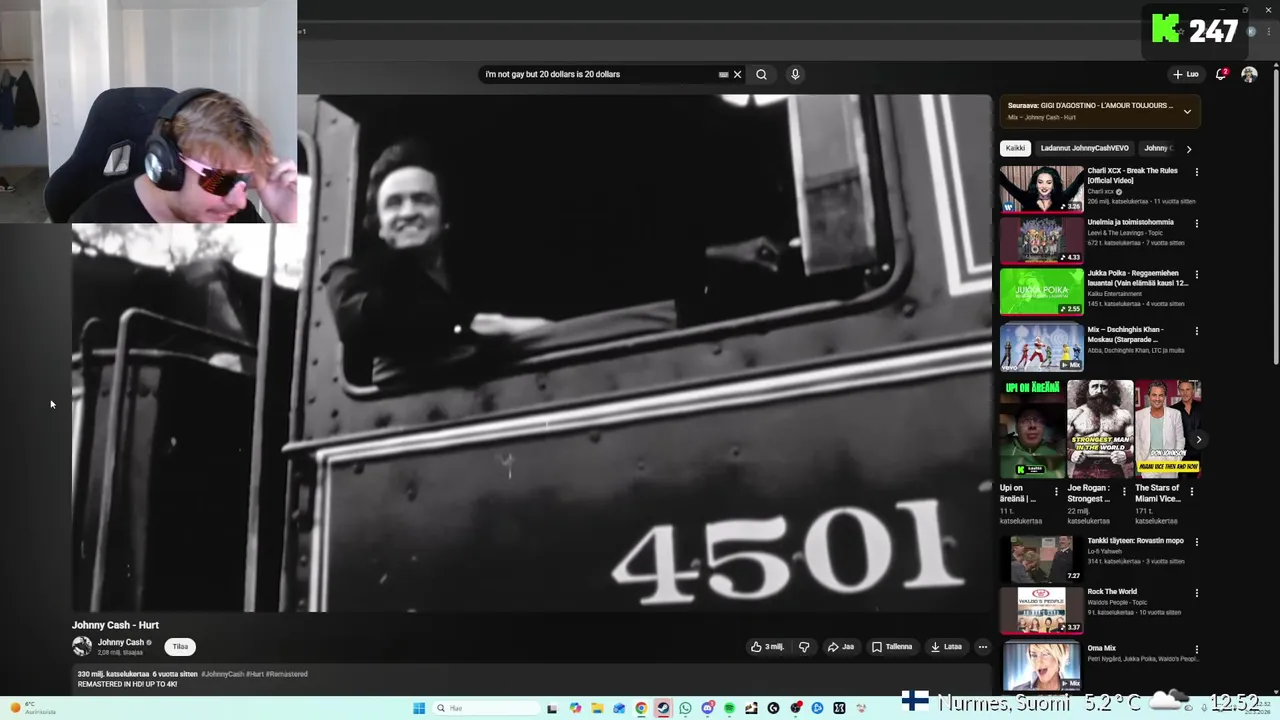Screen dimensions: 1280x720
Task: Open Rock The World video title
Action: pyautogui.click(x=1112, y=592)
